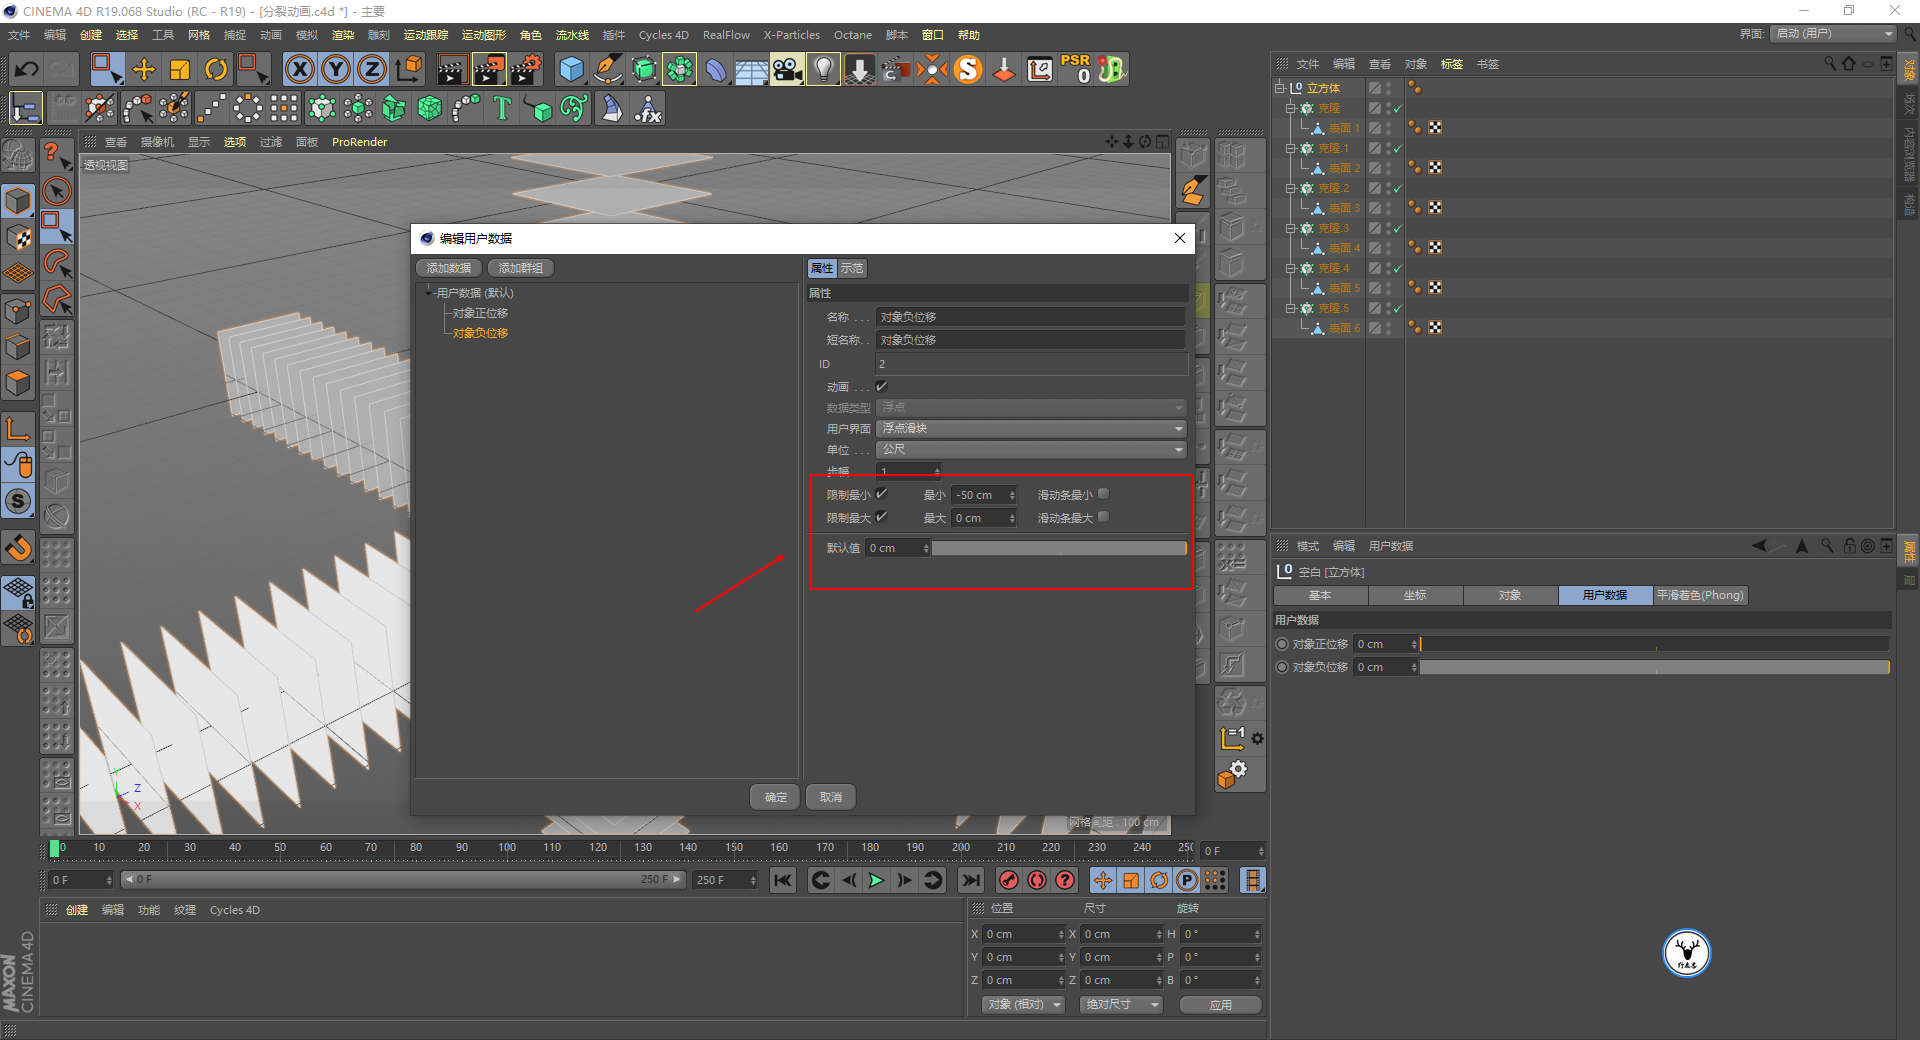Select the Move tool icon
Image resolution: width=1920 pixels, height=1040 pixels.
click(144, 69)
